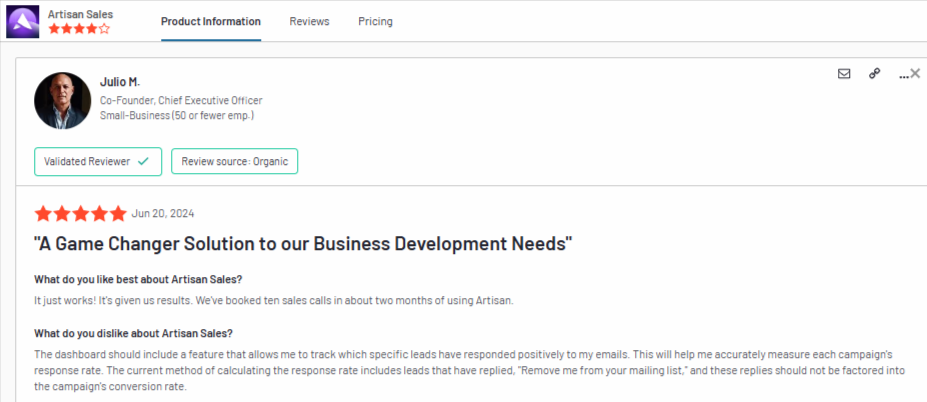Click the Validated Reviewer badge
This screenshot has width=927, height=402.
98,161
